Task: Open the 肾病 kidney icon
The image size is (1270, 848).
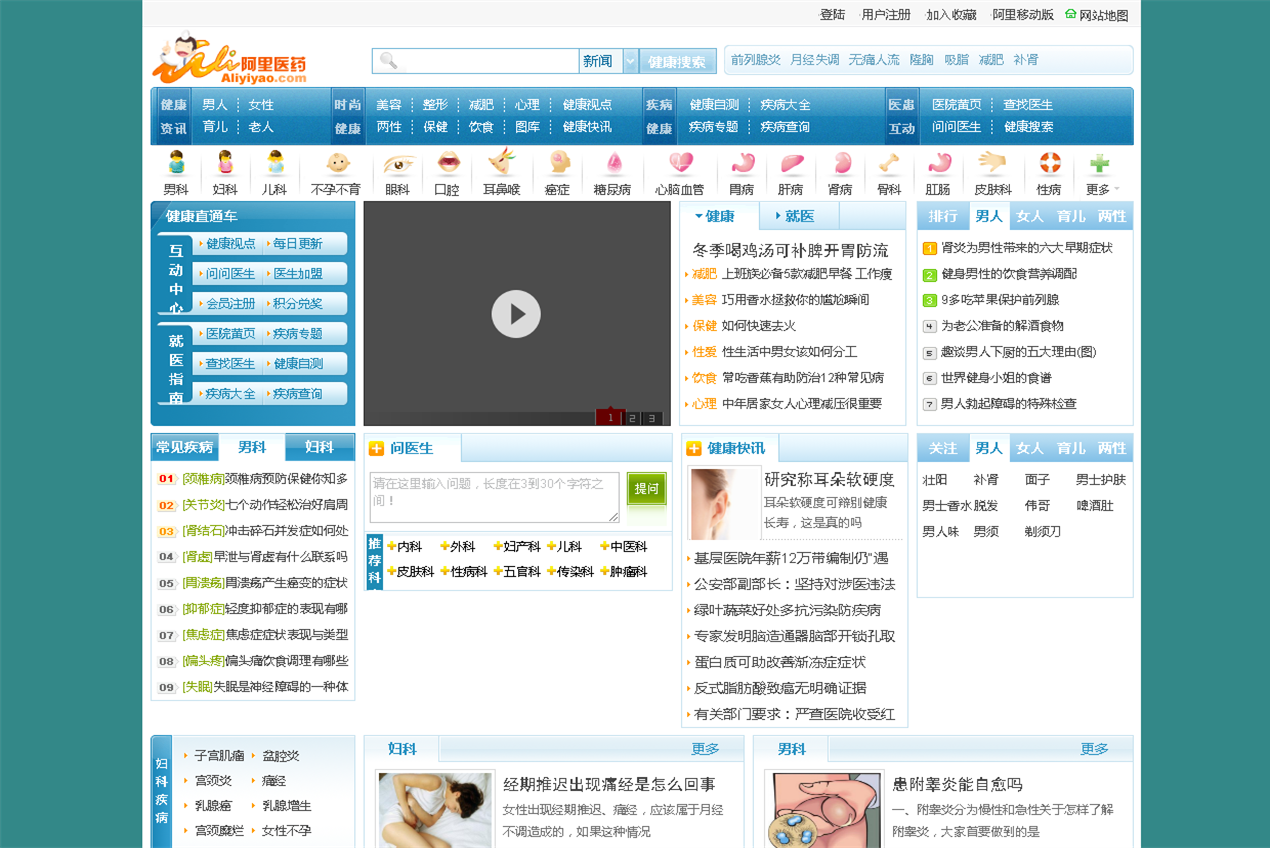Action: coord(841,163)
